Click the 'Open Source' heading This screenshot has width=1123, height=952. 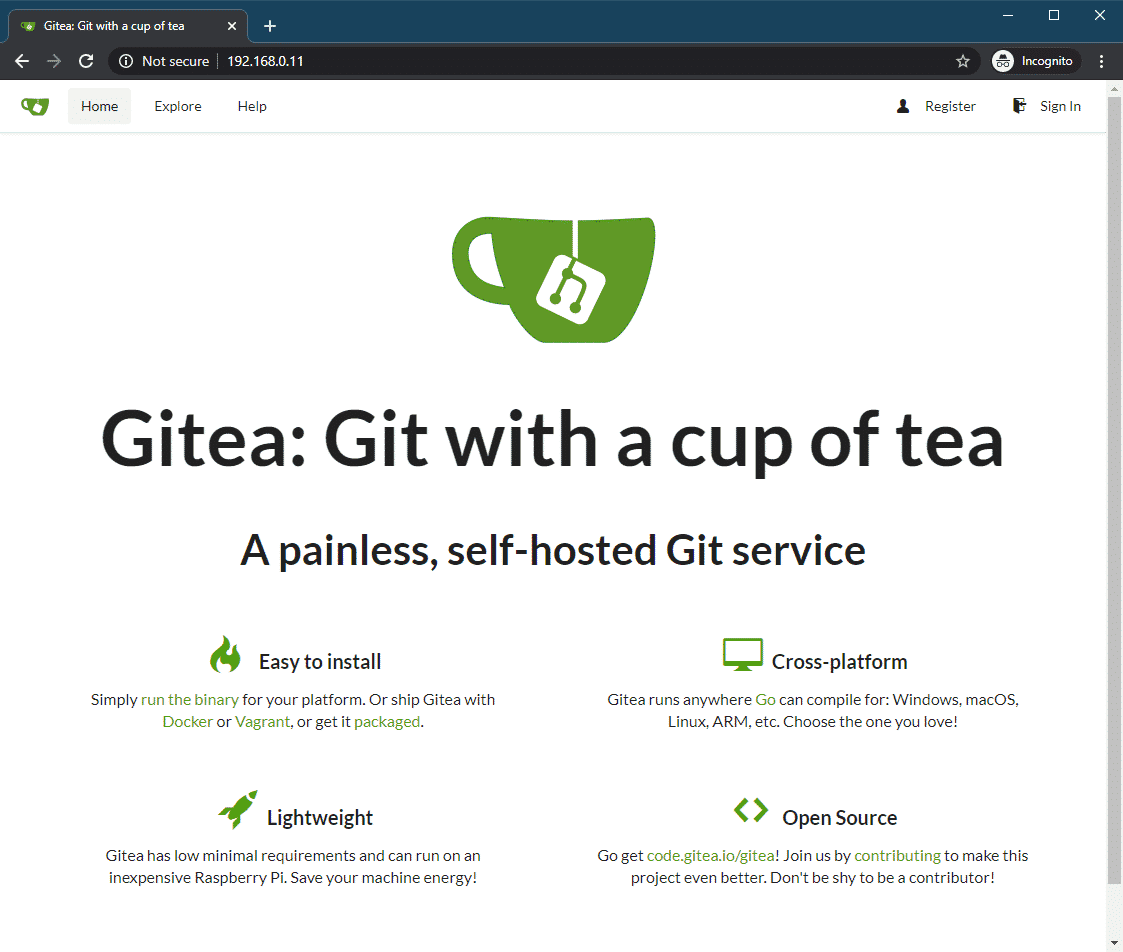(839, 818)
